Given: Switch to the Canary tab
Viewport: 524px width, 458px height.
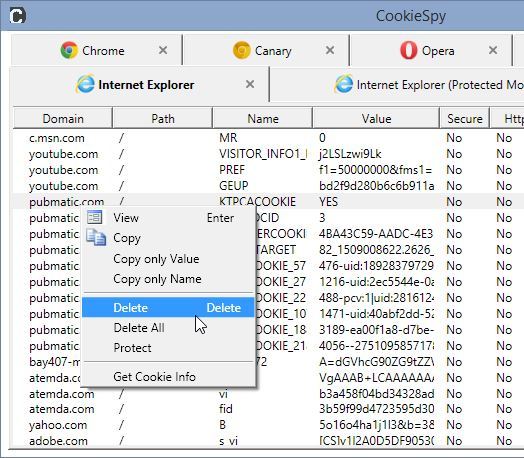Looking at the screenshot, I should pyautogui.click(x=266, y=50).
